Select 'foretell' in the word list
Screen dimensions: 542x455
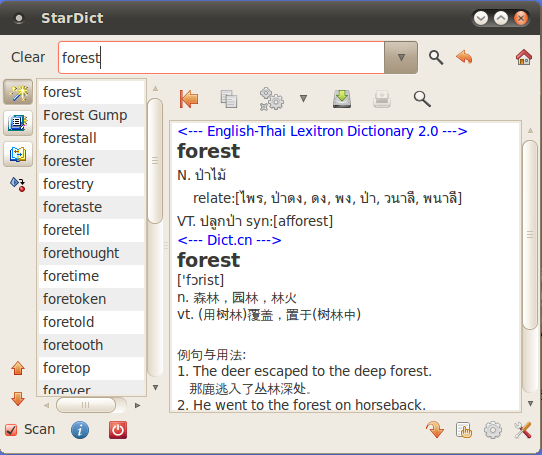[x=91, y=230]
